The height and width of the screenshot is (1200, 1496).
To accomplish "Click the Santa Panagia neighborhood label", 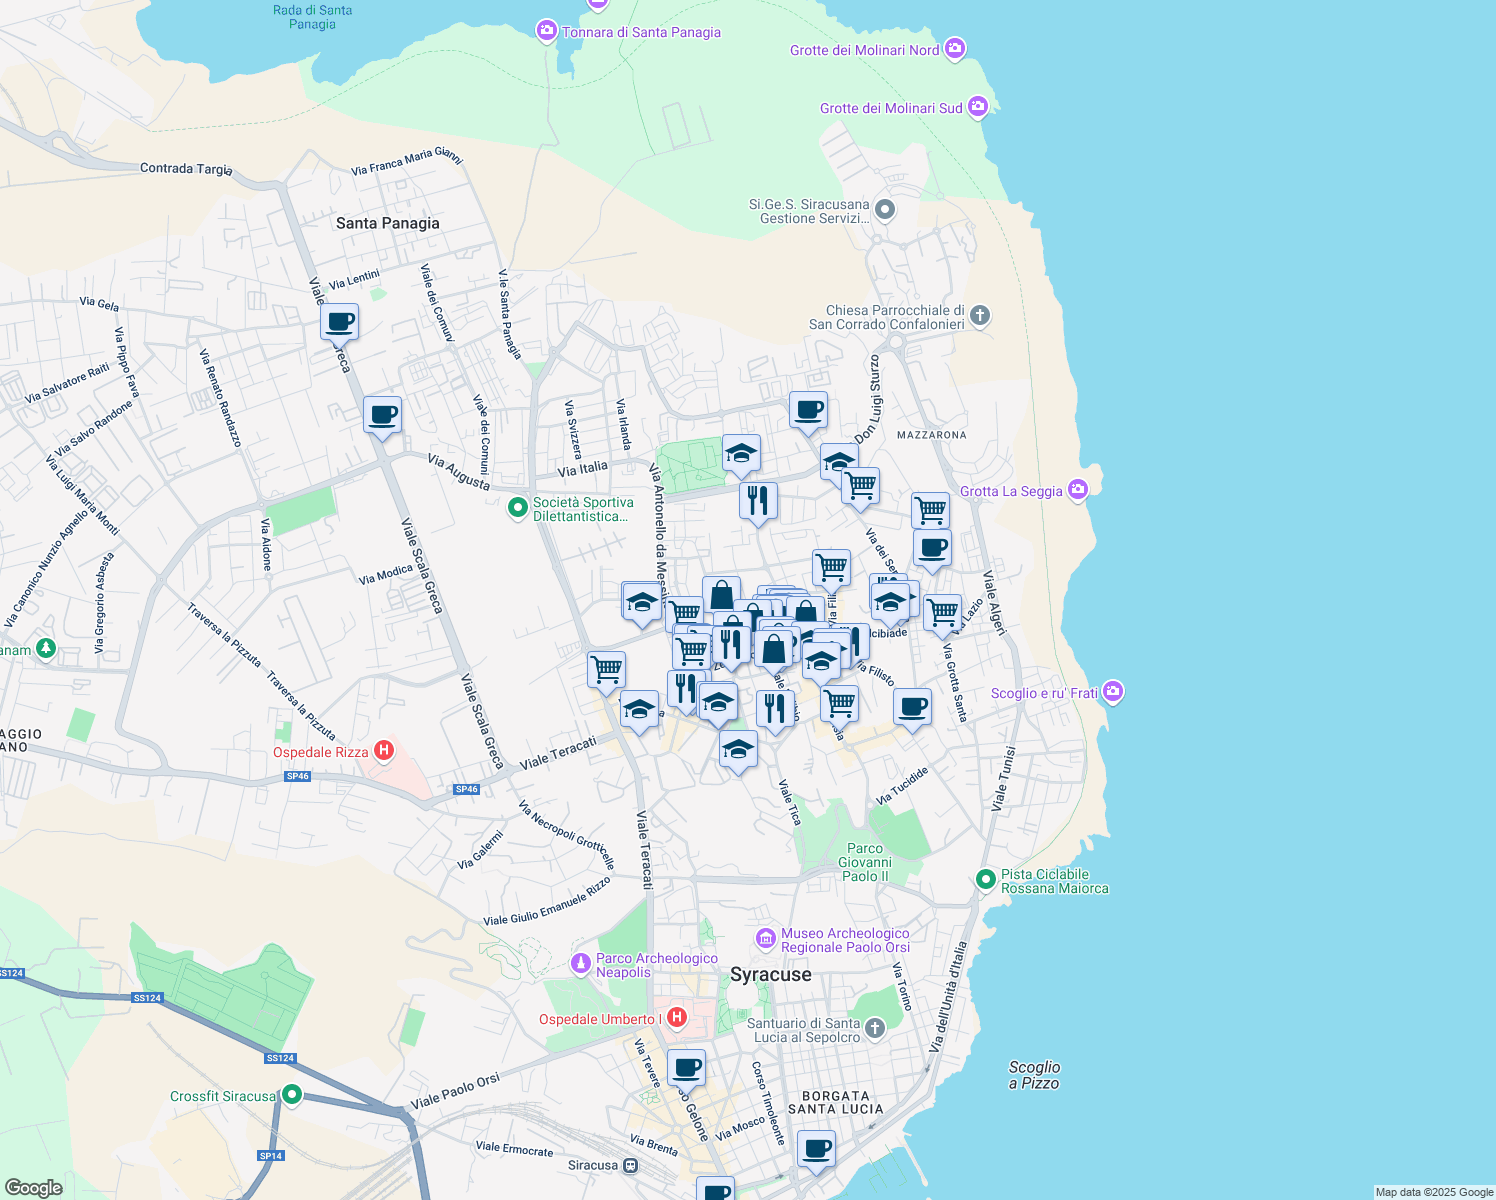I will coord(388,223).
